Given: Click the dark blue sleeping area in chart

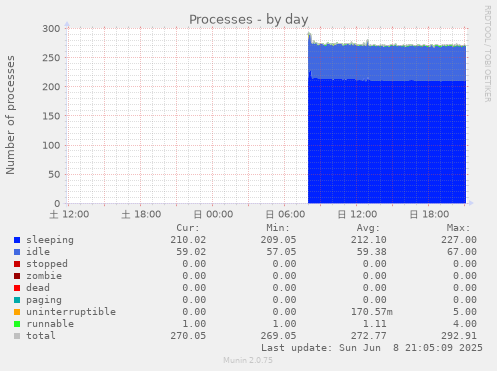Looking at the screenshot, I should pos(387,142).
